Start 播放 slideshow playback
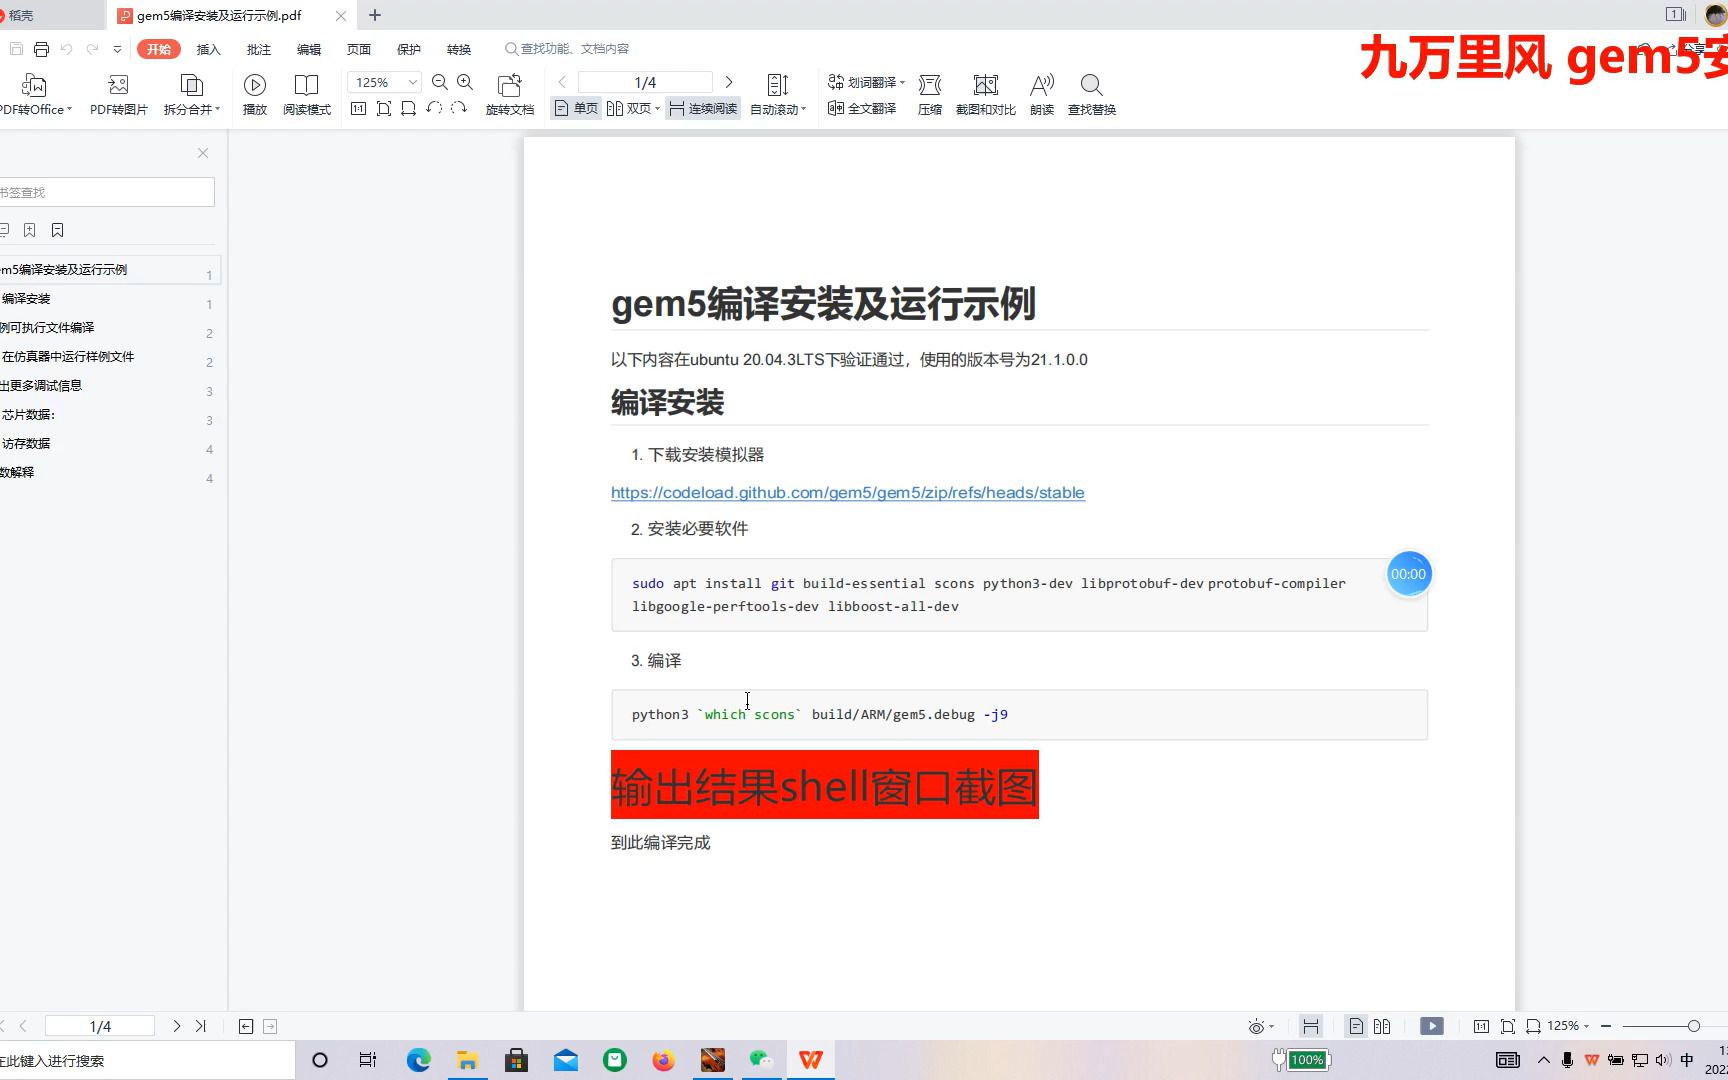 point(255,95)
